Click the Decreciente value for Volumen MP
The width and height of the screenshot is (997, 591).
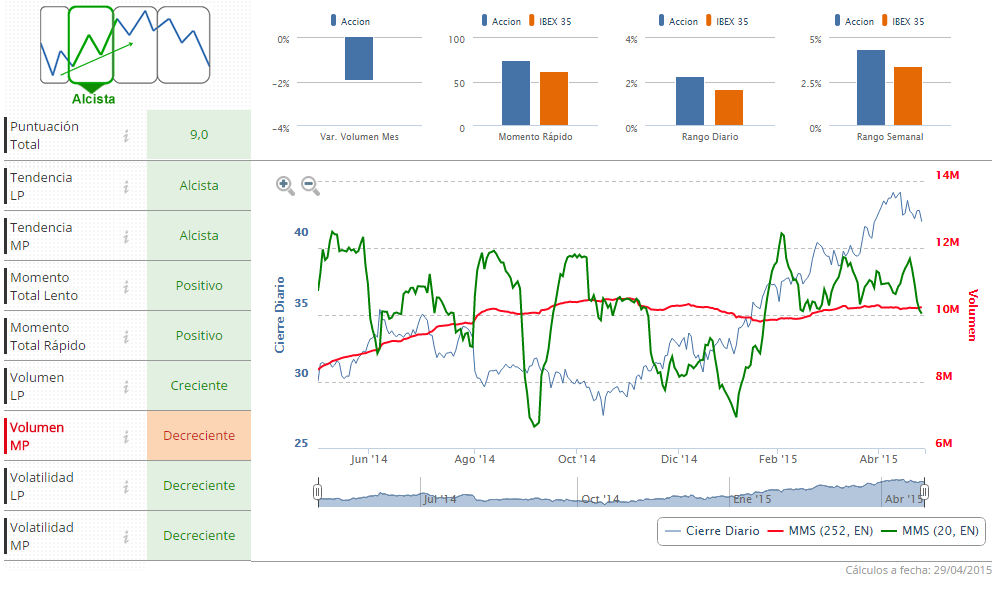click(199, 436)
